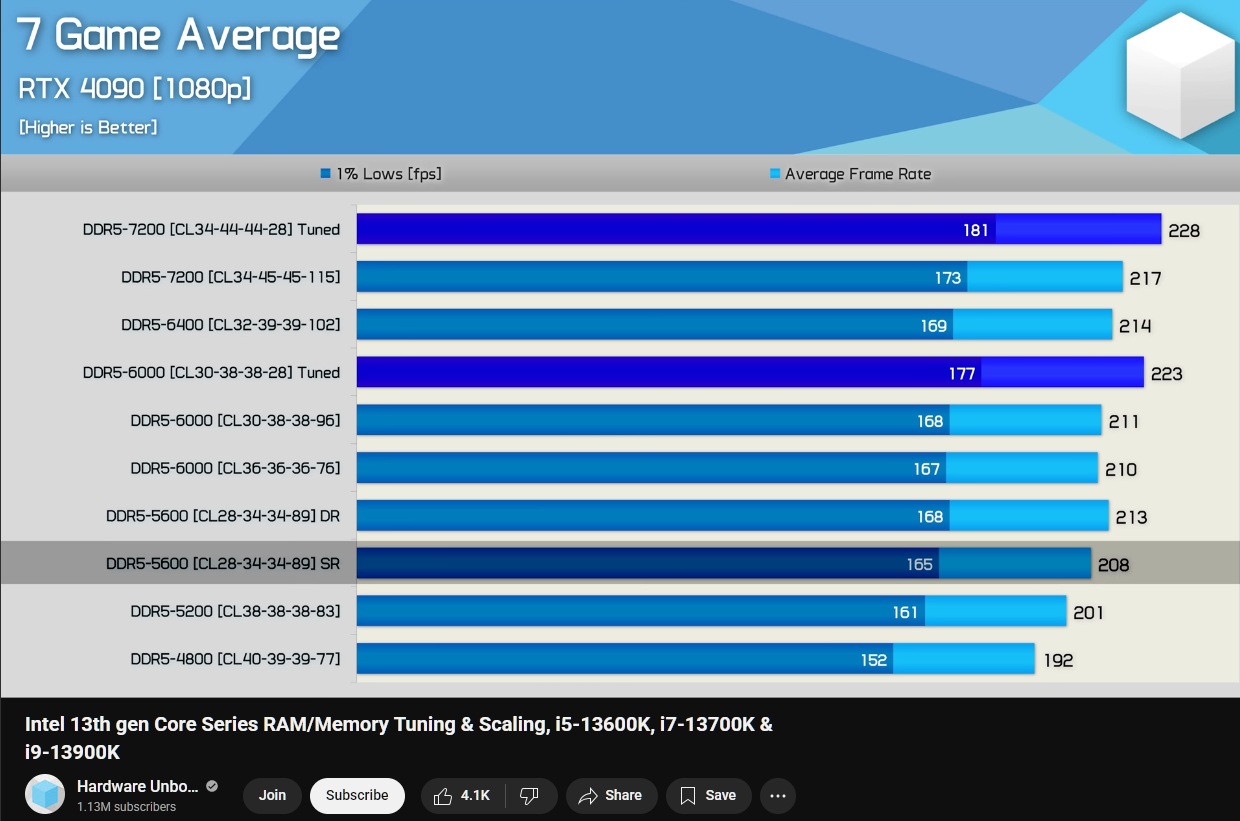The width and height of the screenshot is (1240, 821).
Task: Click the Average Frame Rate legend swatch
Action: click(x=774, y=174)
